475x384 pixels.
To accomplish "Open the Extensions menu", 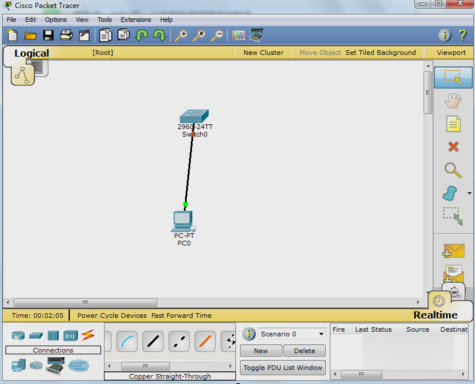I will 136,20.
